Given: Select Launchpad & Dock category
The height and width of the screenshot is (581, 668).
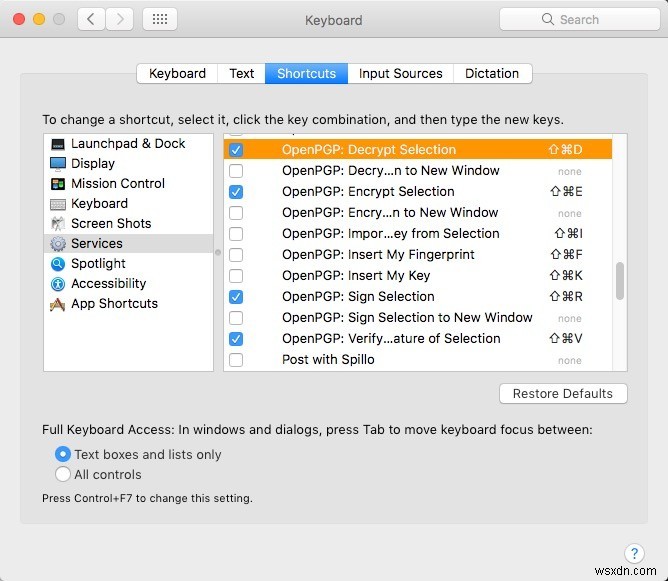Looking at the screenshot, I should pyautogui.click(x=128, y=144).
